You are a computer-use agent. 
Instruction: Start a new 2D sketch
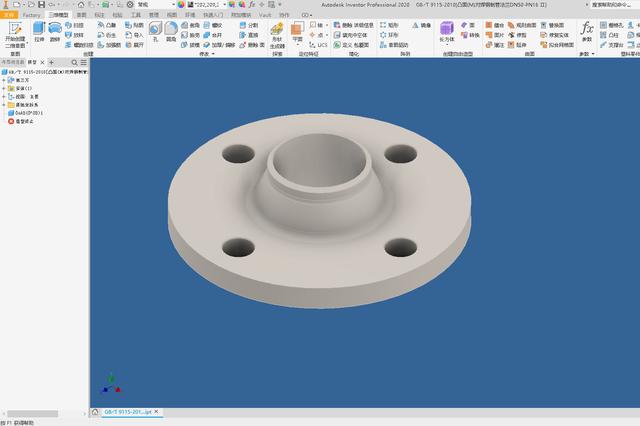click(15, 35)
